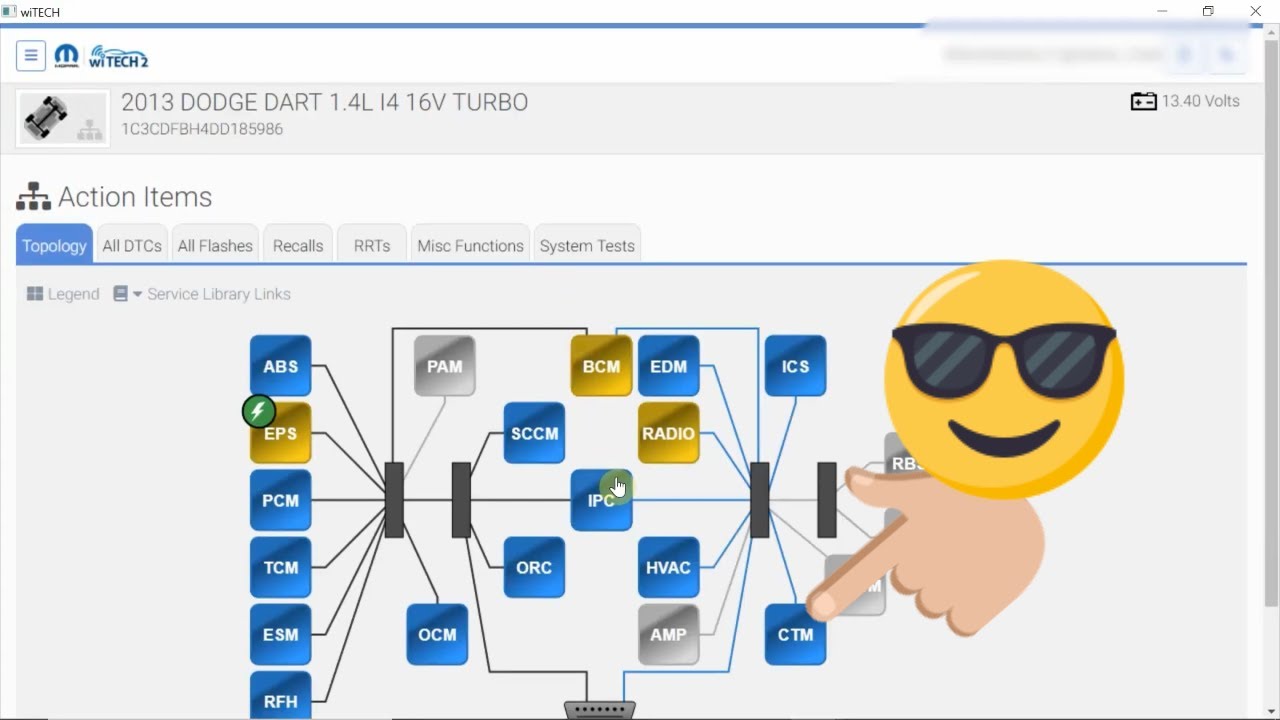Expand the Service Library Links dropdown
Viewport: 1280px width, 720px height.
click(202, 294)
